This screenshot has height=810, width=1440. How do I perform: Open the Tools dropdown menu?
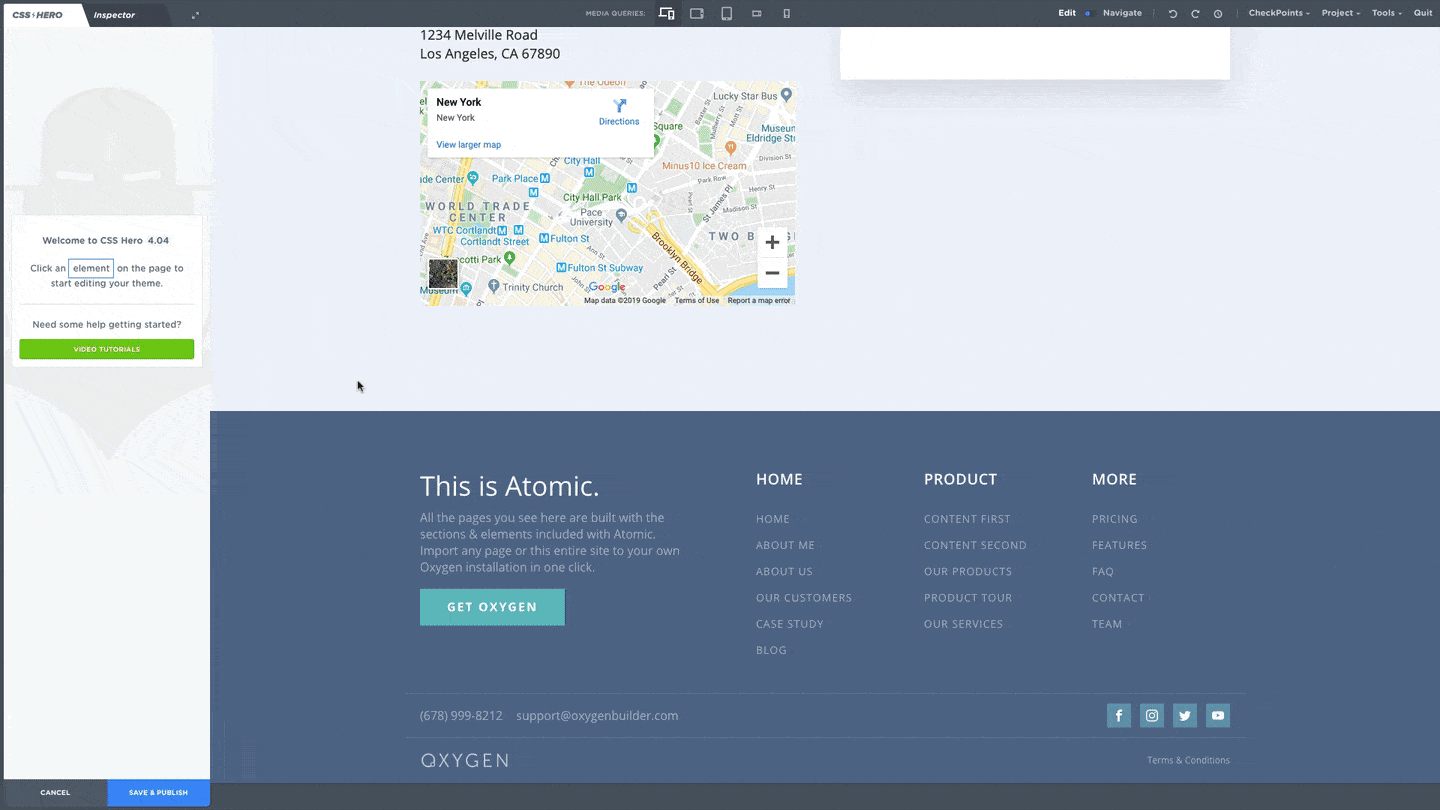[x=1386, y=14]
